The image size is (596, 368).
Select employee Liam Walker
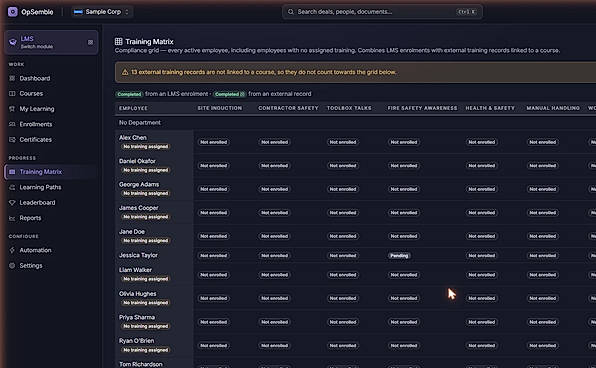[135, 270]
